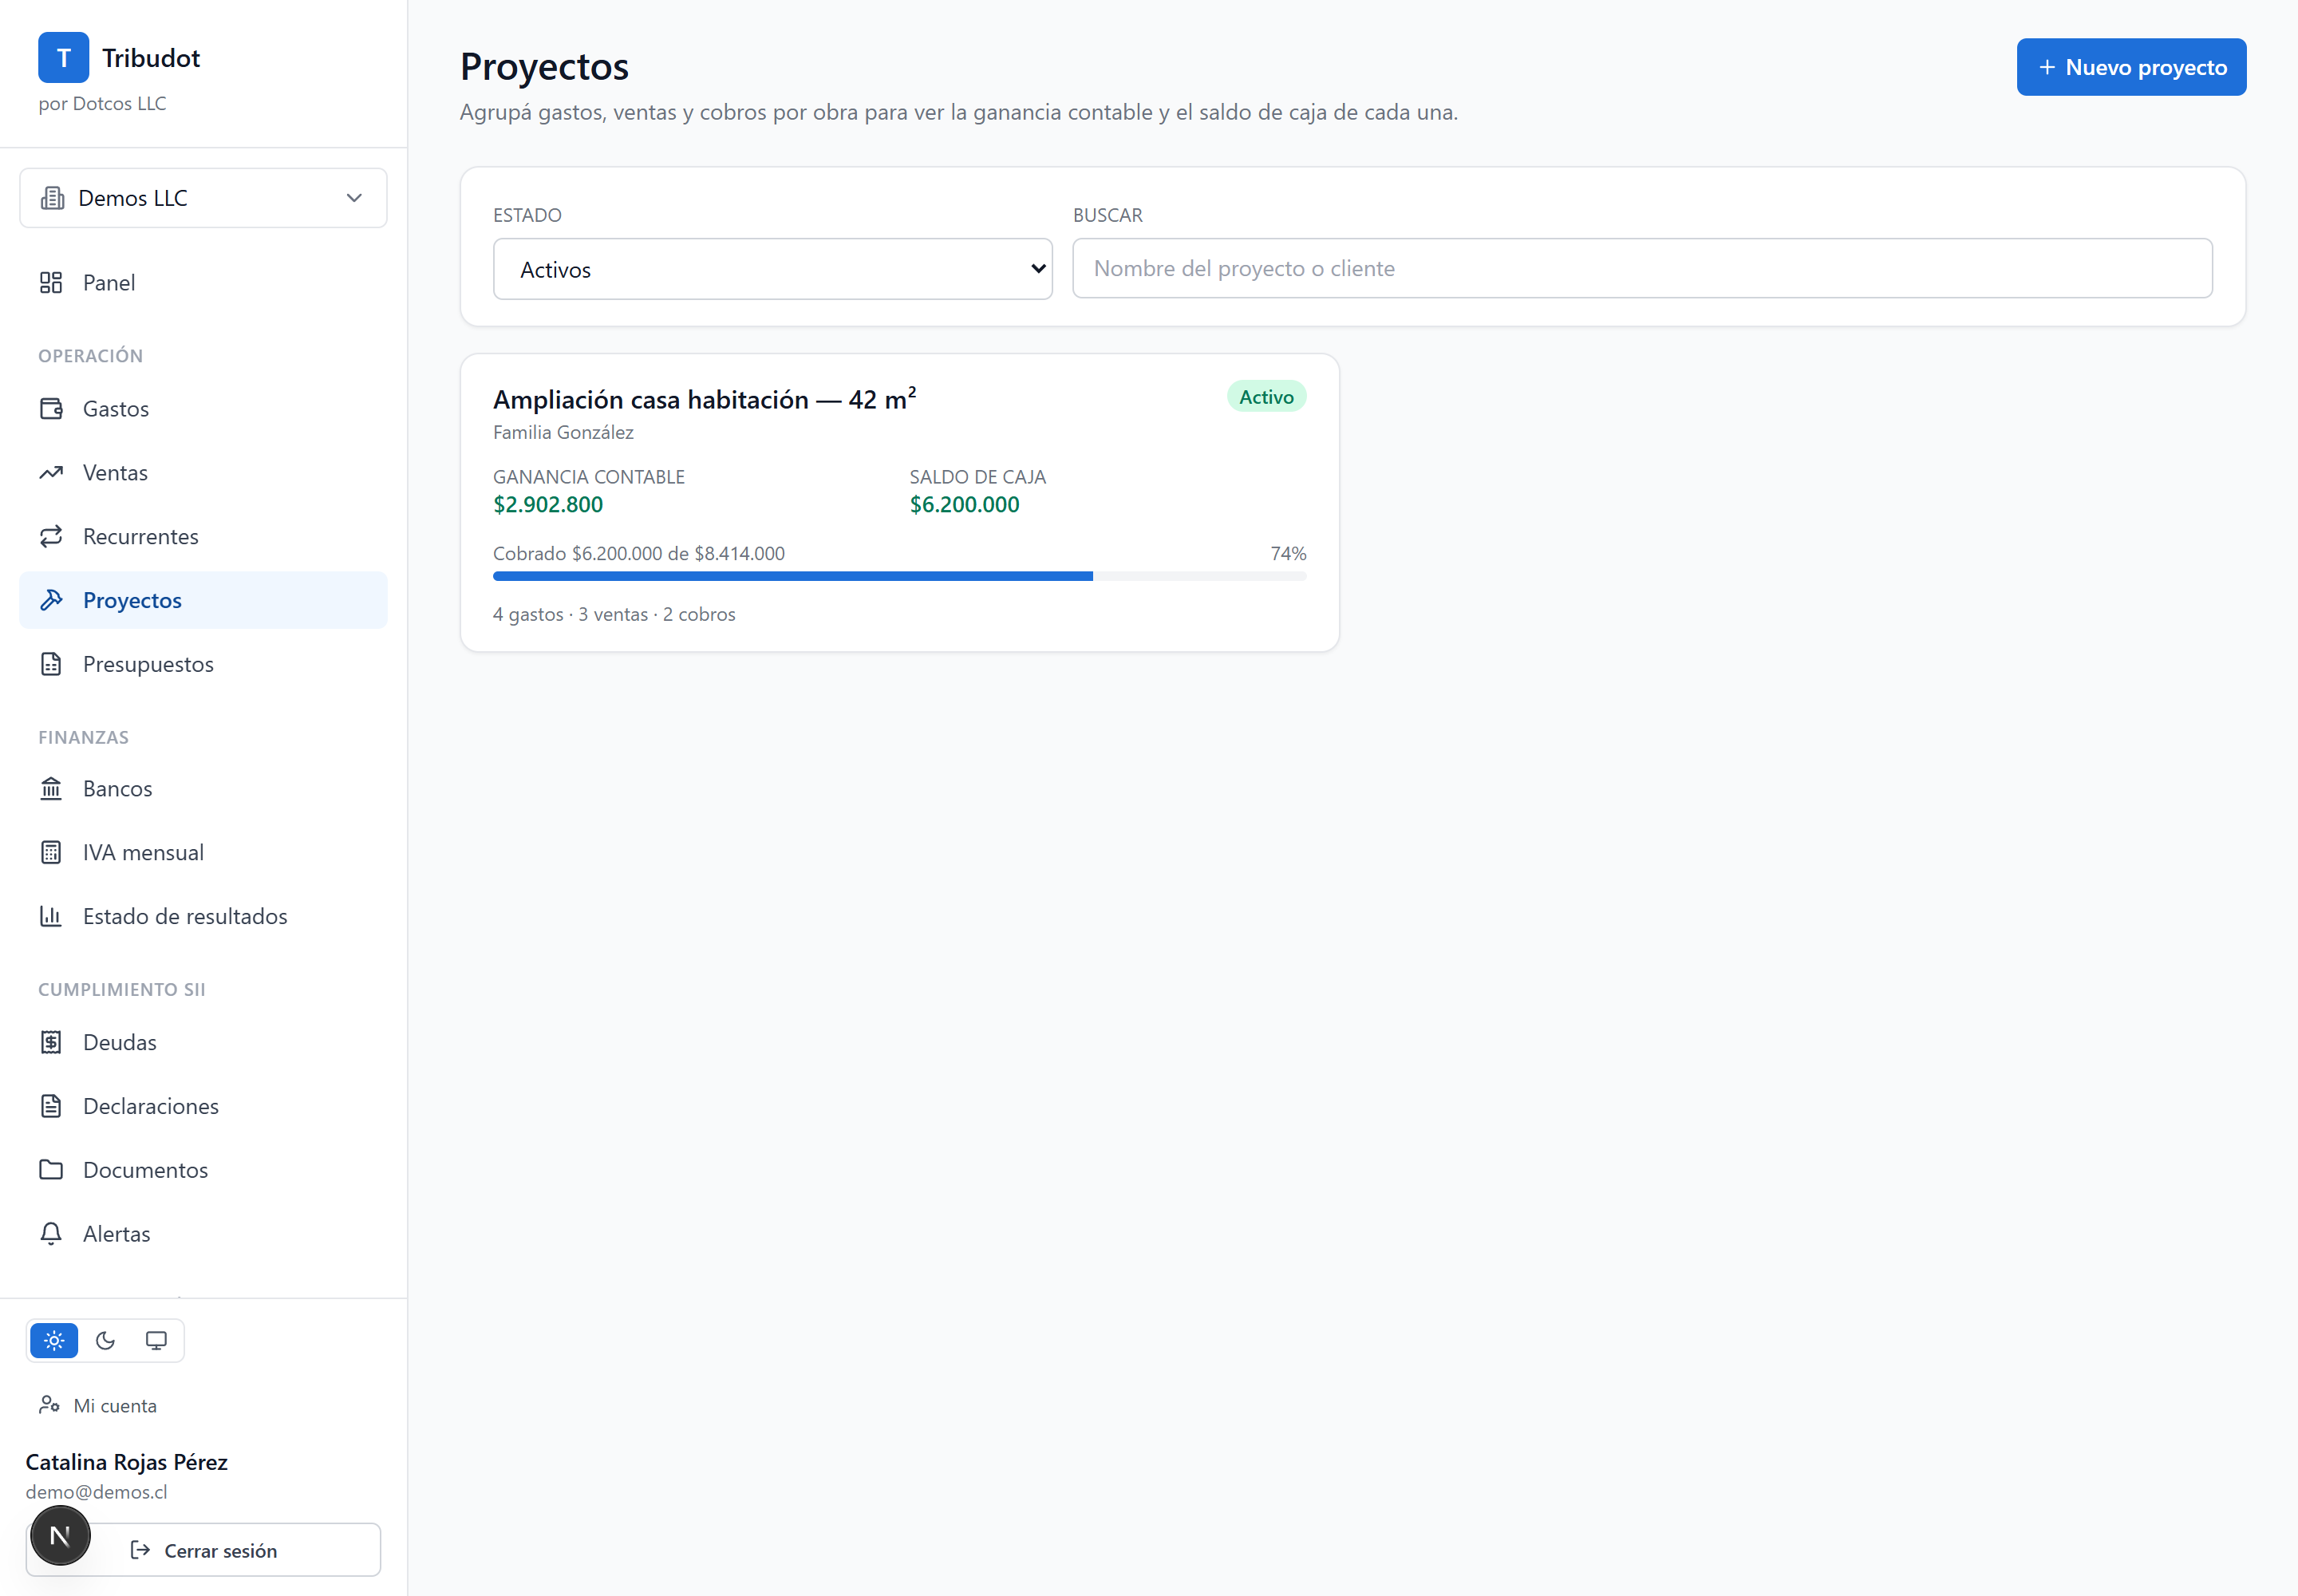Click the Gastos wallet icon
2298x1596 pixels.
(x=51, y=409)
